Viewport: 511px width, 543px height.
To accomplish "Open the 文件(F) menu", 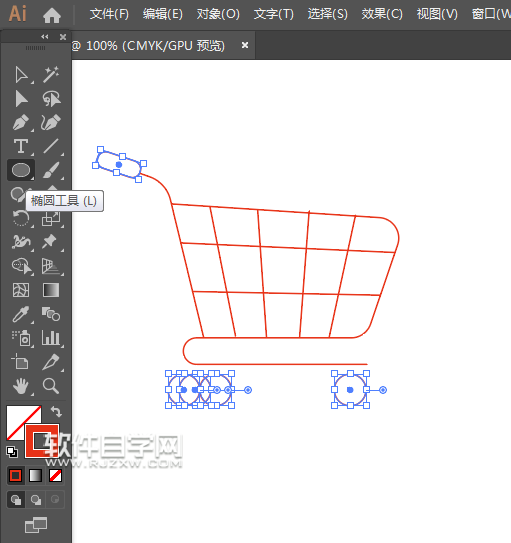I will [x=109, y=14].
